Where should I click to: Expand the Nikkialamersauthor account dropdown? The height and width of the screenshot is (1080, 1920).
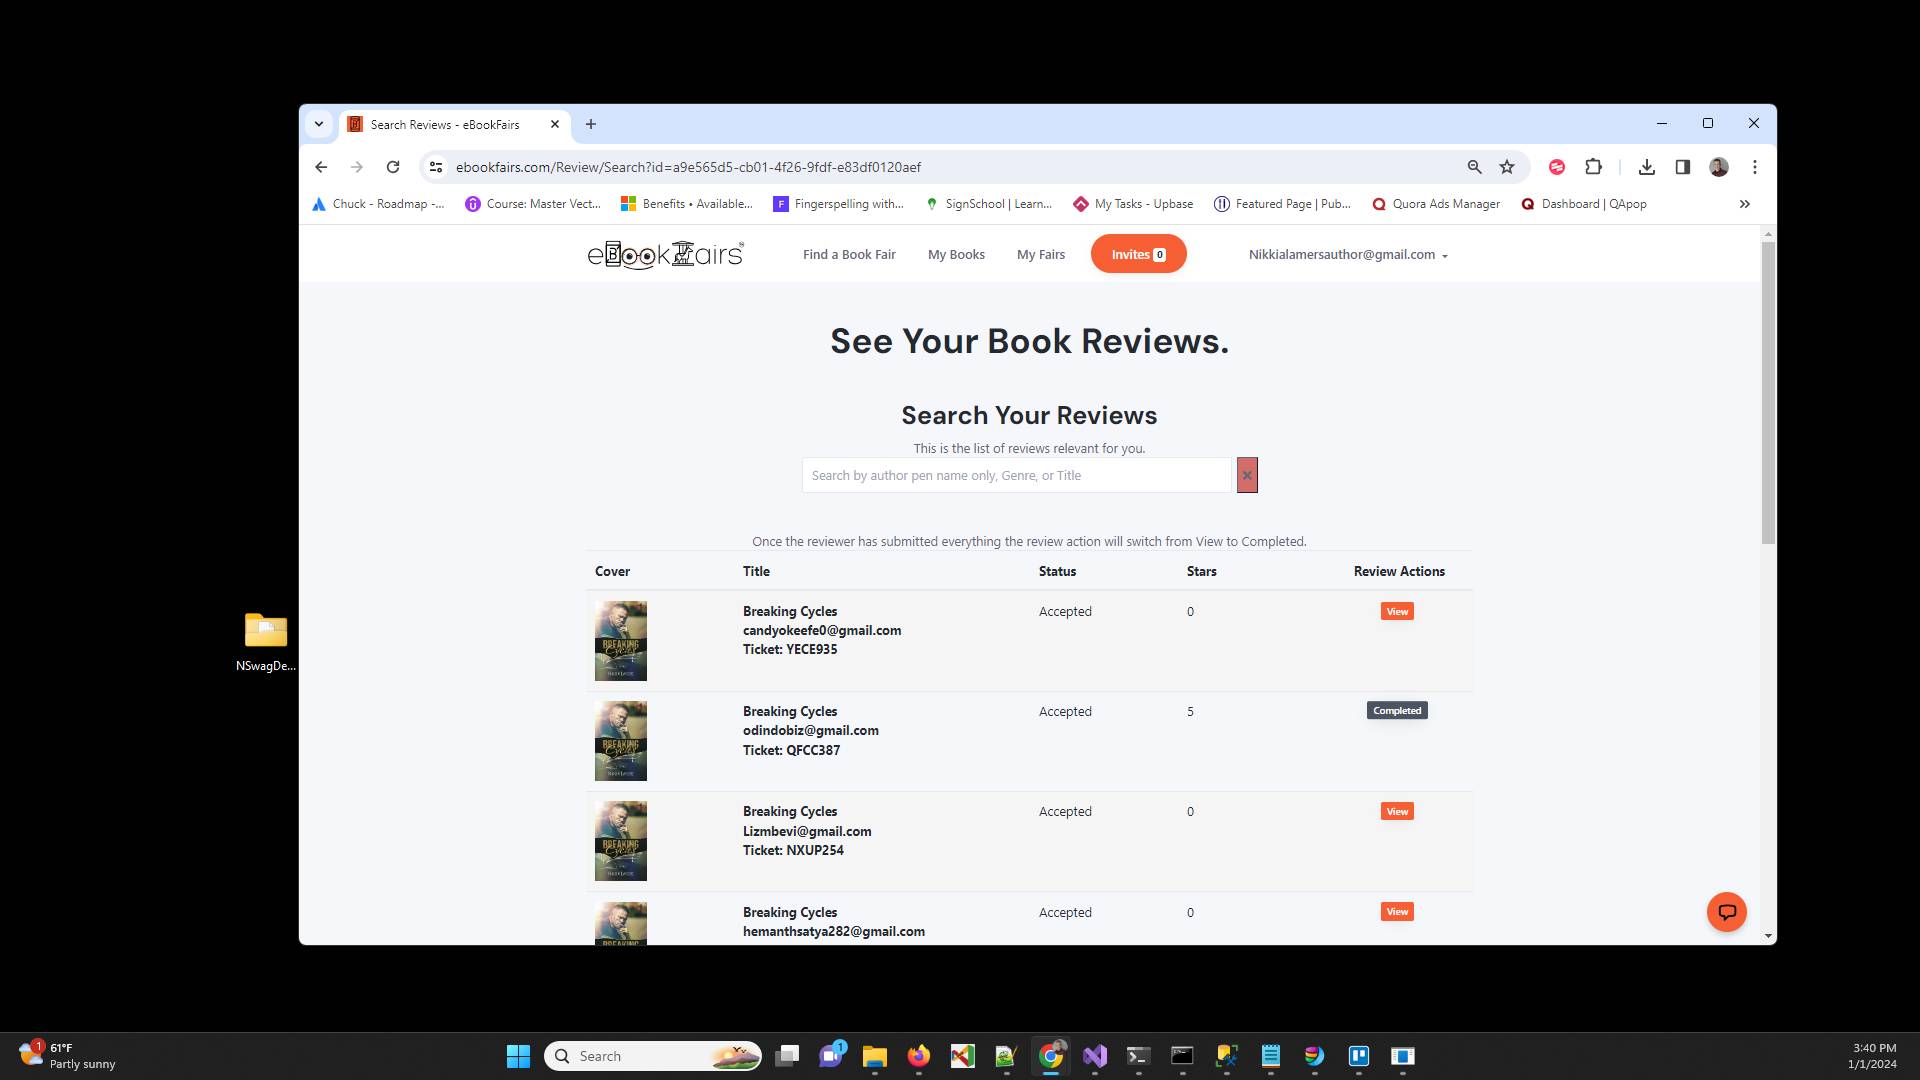1347,254
